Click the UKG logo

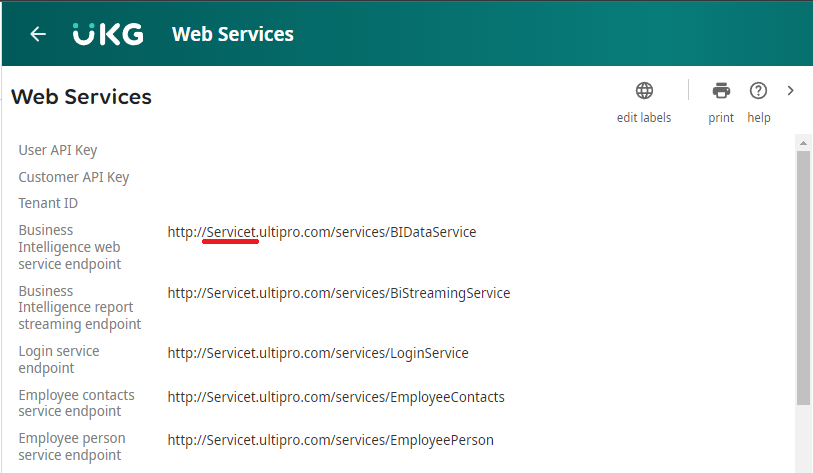click(108, 34)
